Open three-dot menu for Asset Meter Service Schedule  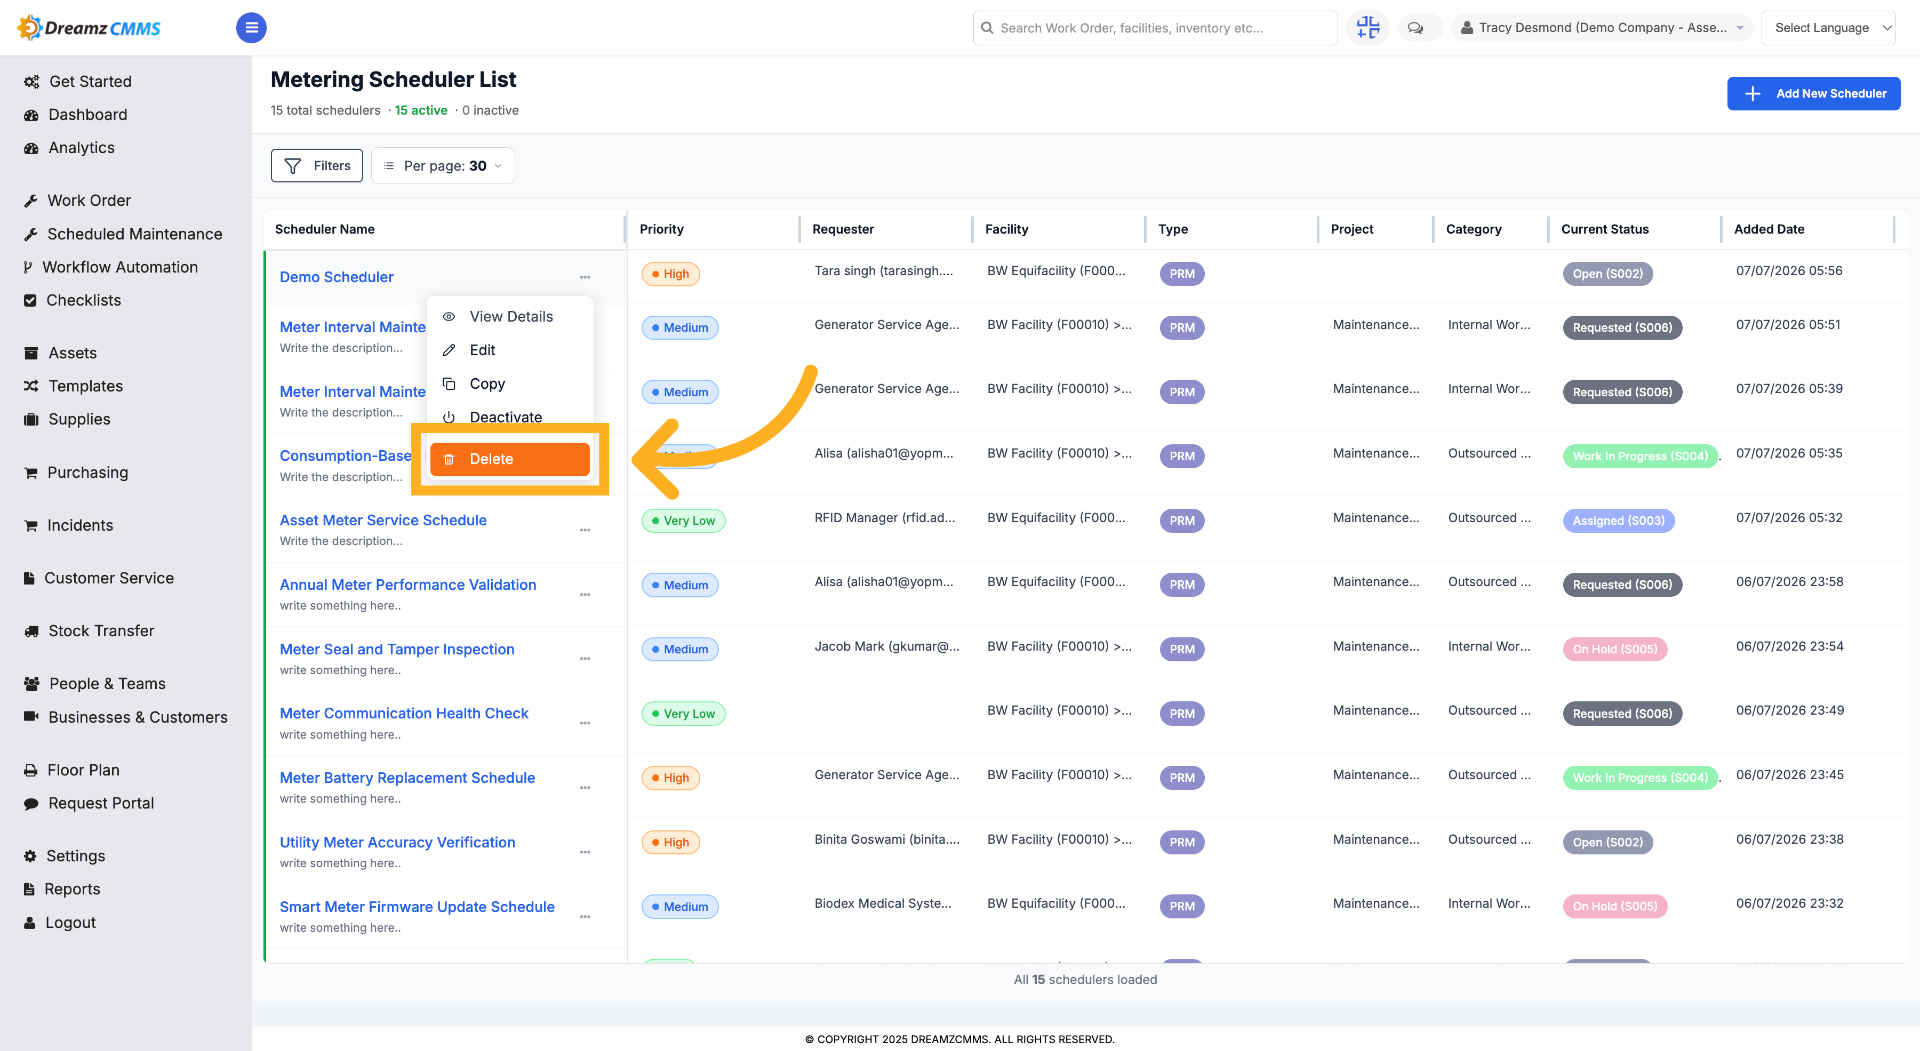(585, 530)
